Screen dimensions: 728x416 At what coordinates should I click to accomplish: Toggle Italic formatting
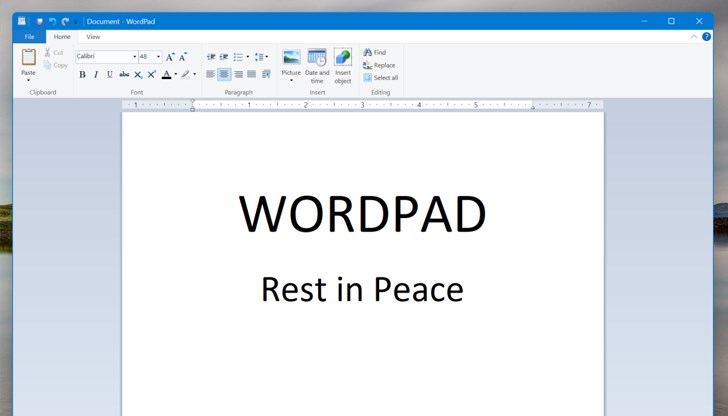tap(96, 74)
